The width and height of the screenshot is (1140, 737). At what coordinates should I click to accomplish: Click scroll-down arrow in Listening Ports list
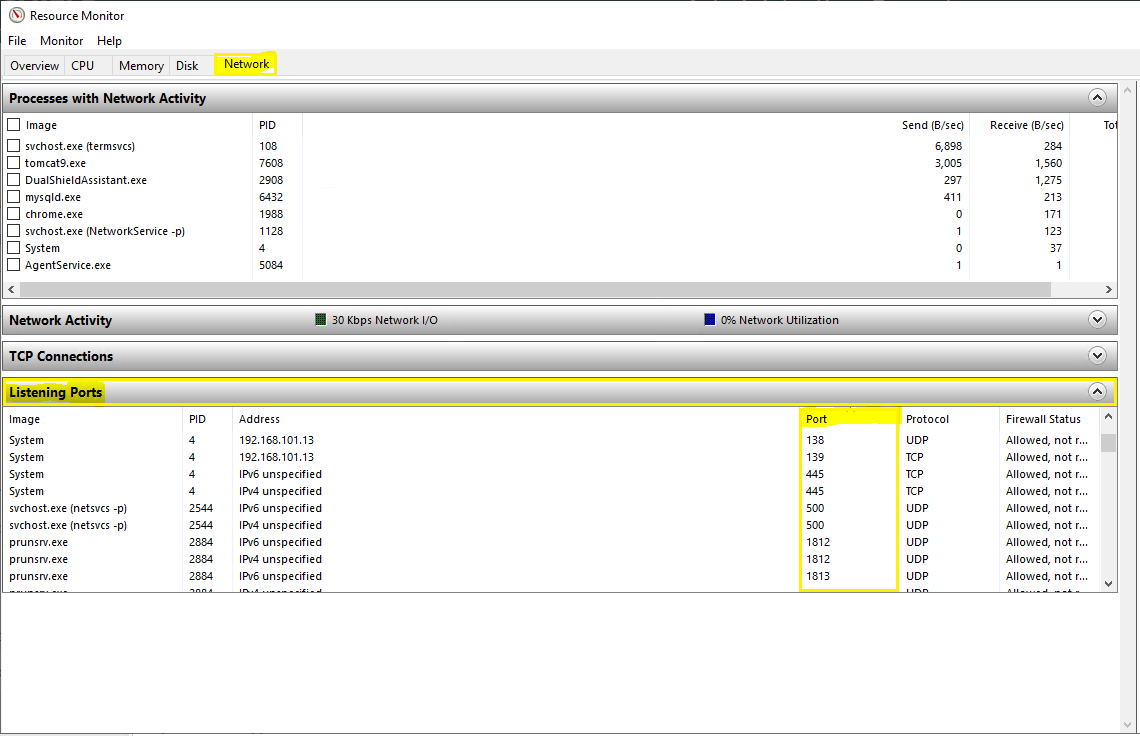coord(1108,583)
